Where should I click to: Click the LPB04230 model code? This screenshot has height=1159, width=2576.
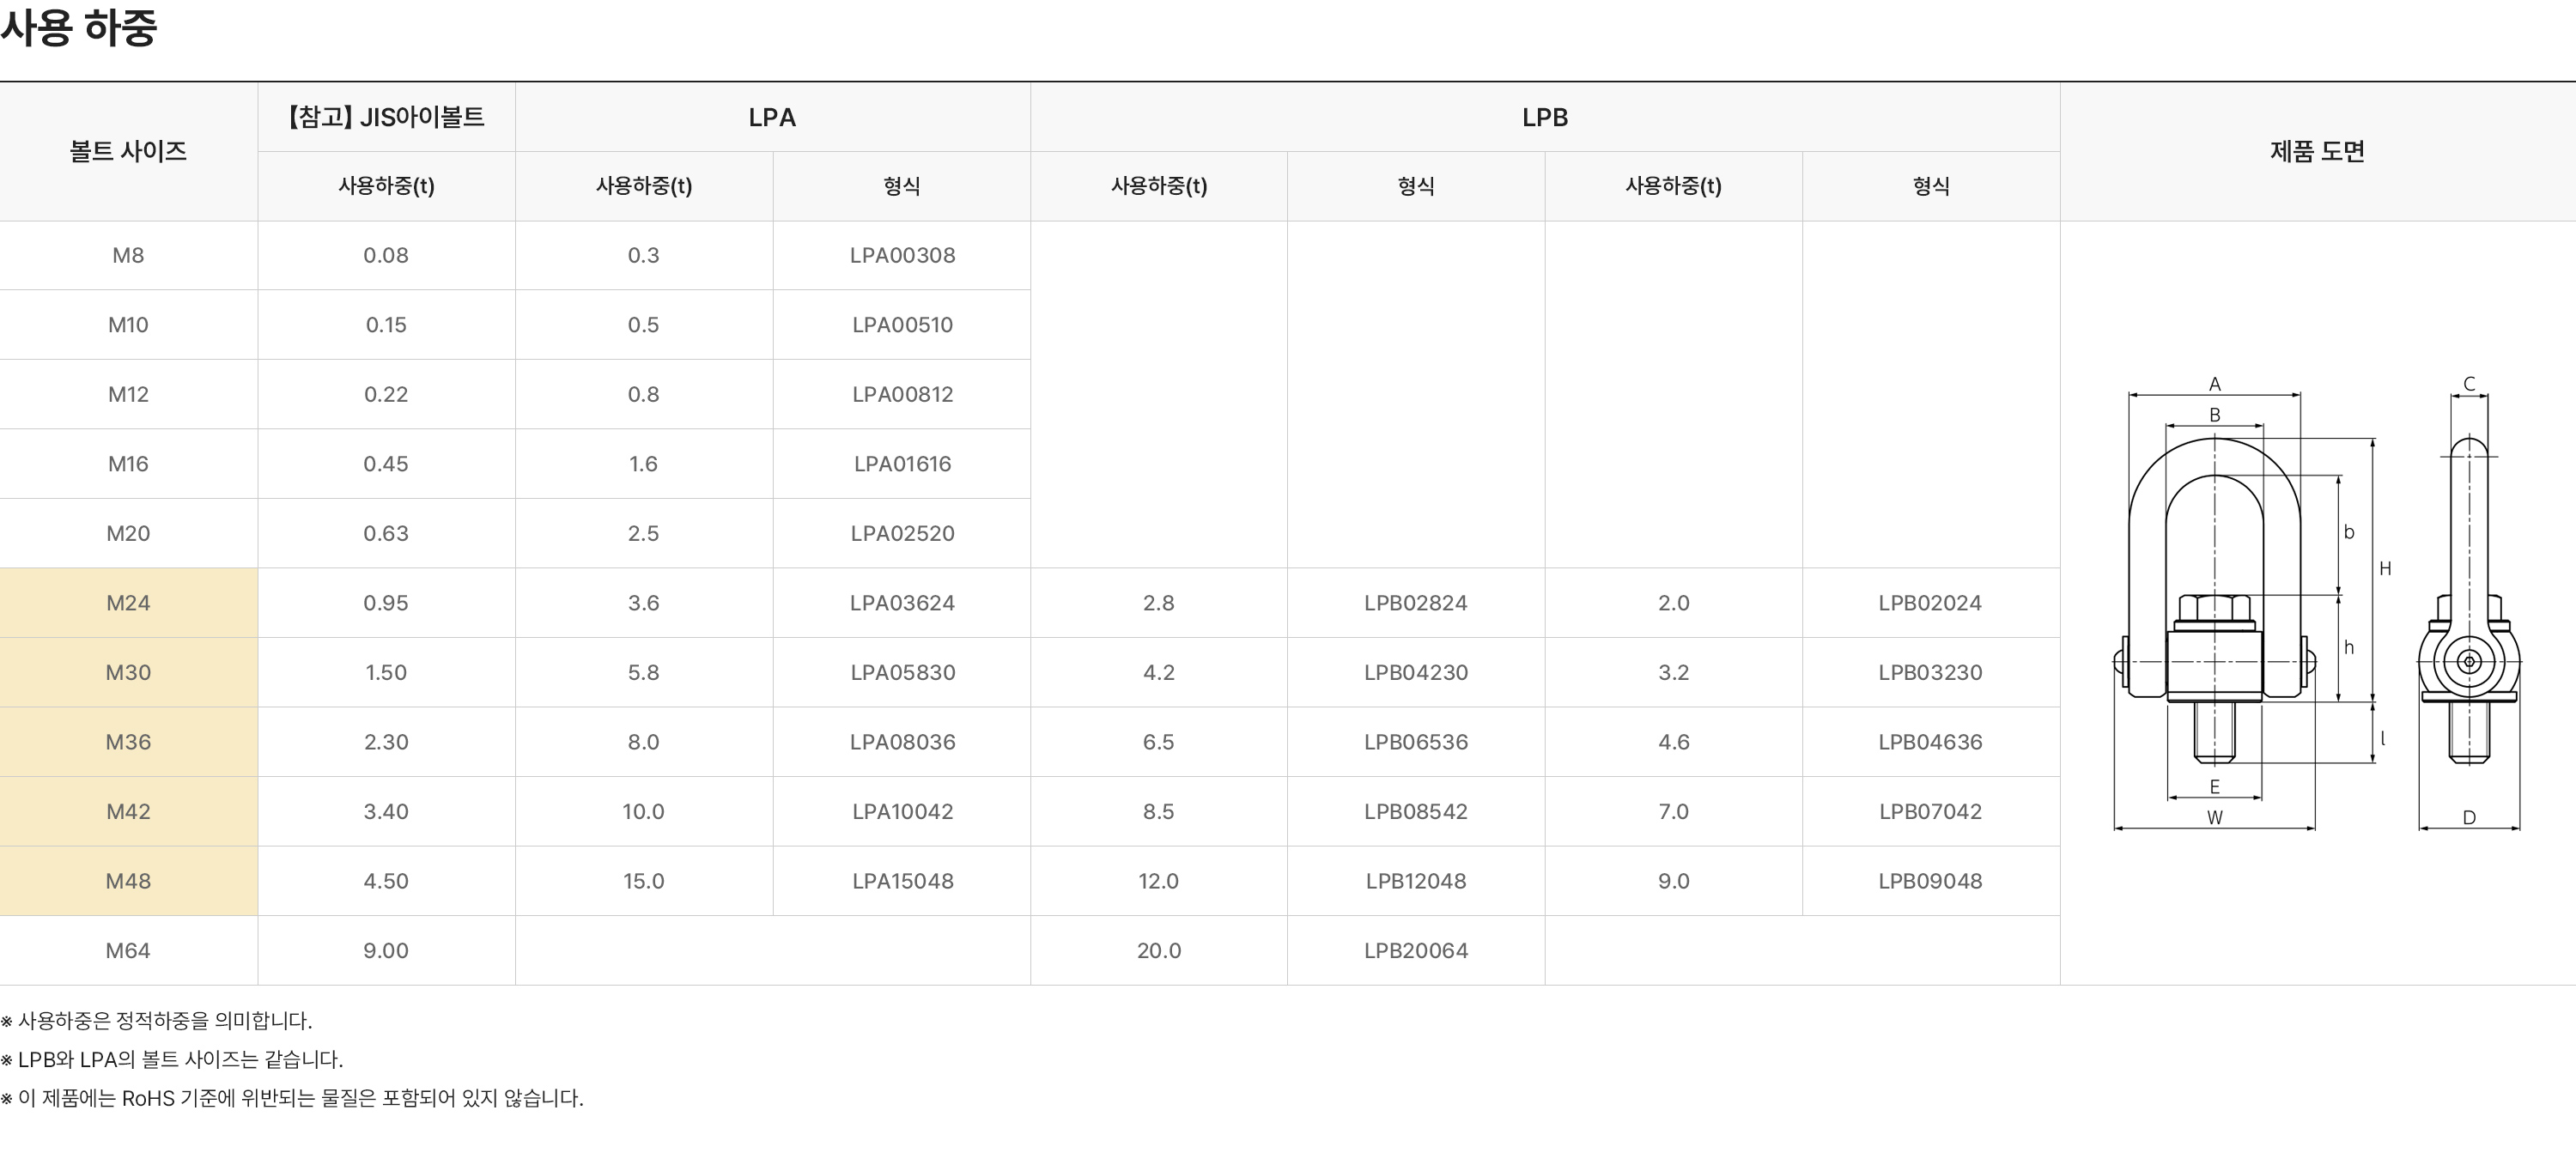click(1415, 673)
